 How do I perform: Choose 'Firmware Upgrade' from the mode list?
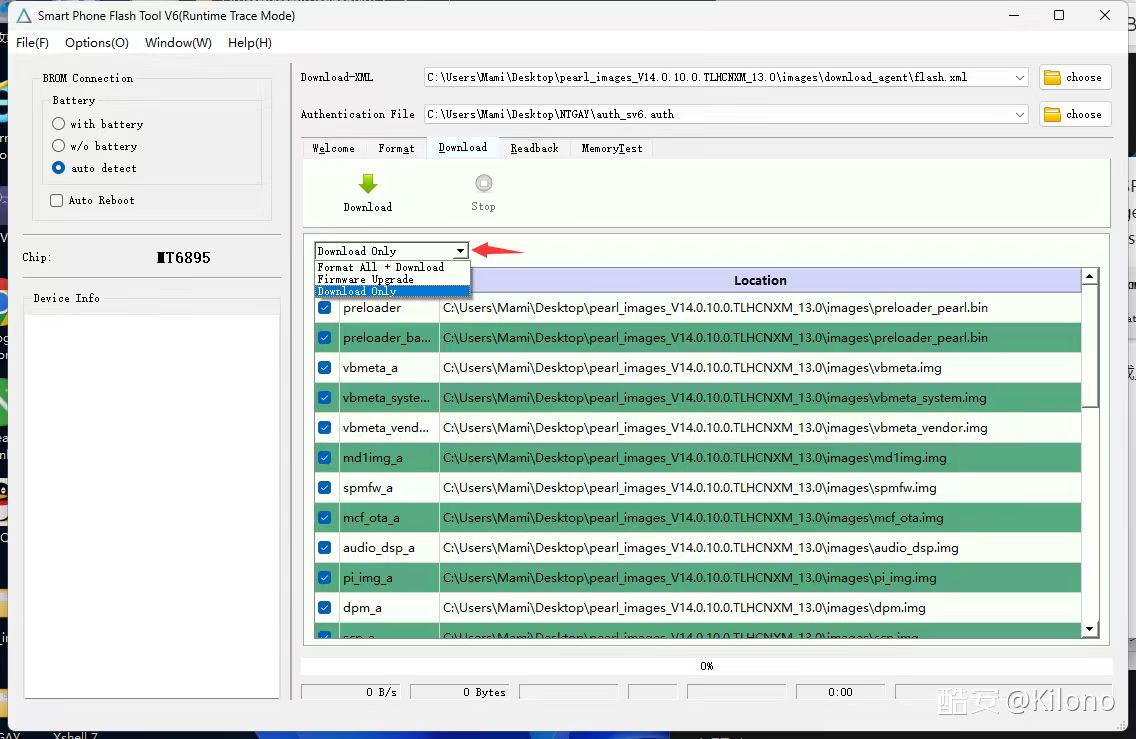pos(366,280)
